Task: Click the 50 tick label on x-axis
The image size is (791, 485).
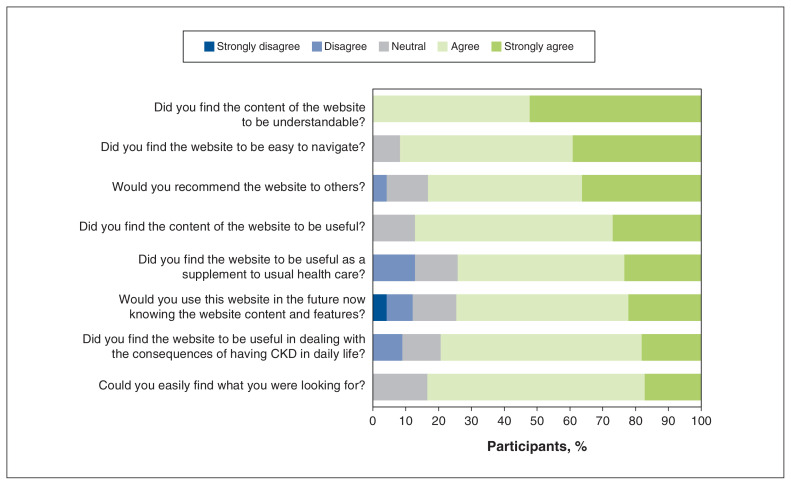Action: [537, 421]
